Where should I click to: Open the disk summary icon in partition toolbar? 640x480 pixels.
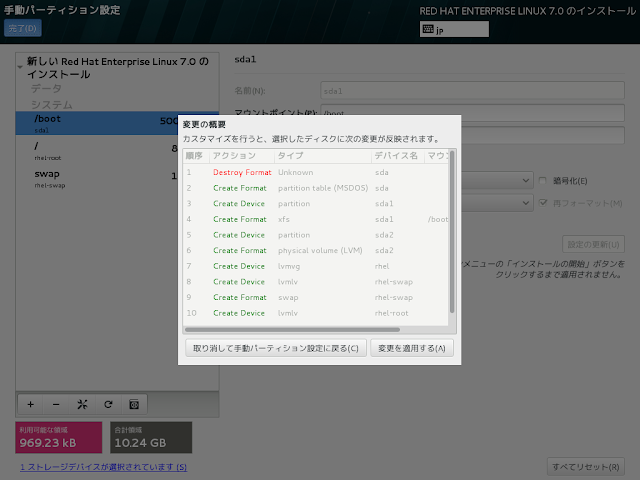[134, 404]
